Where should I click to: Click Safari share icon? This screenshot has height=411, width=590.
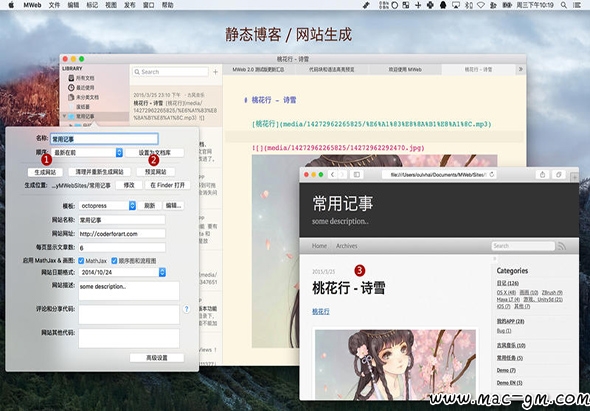542,175
